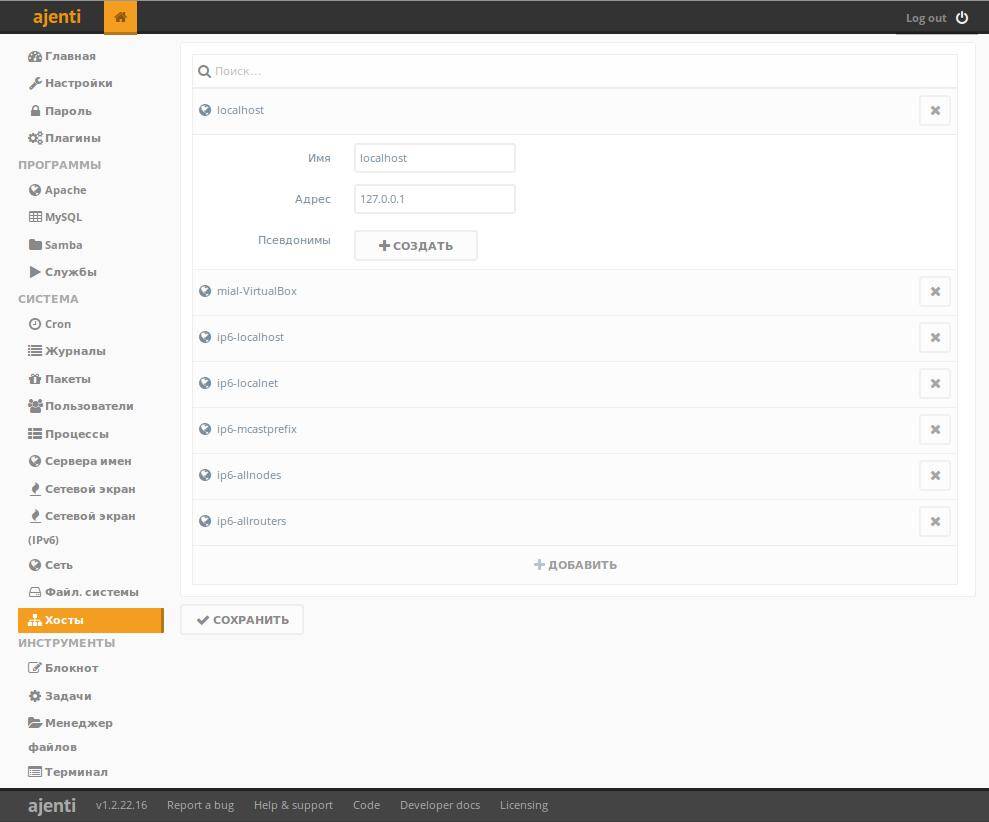This screenshot has height=822, width=989.
Task: Go to Терминал in the sidebar
Action: click(76, 772)
